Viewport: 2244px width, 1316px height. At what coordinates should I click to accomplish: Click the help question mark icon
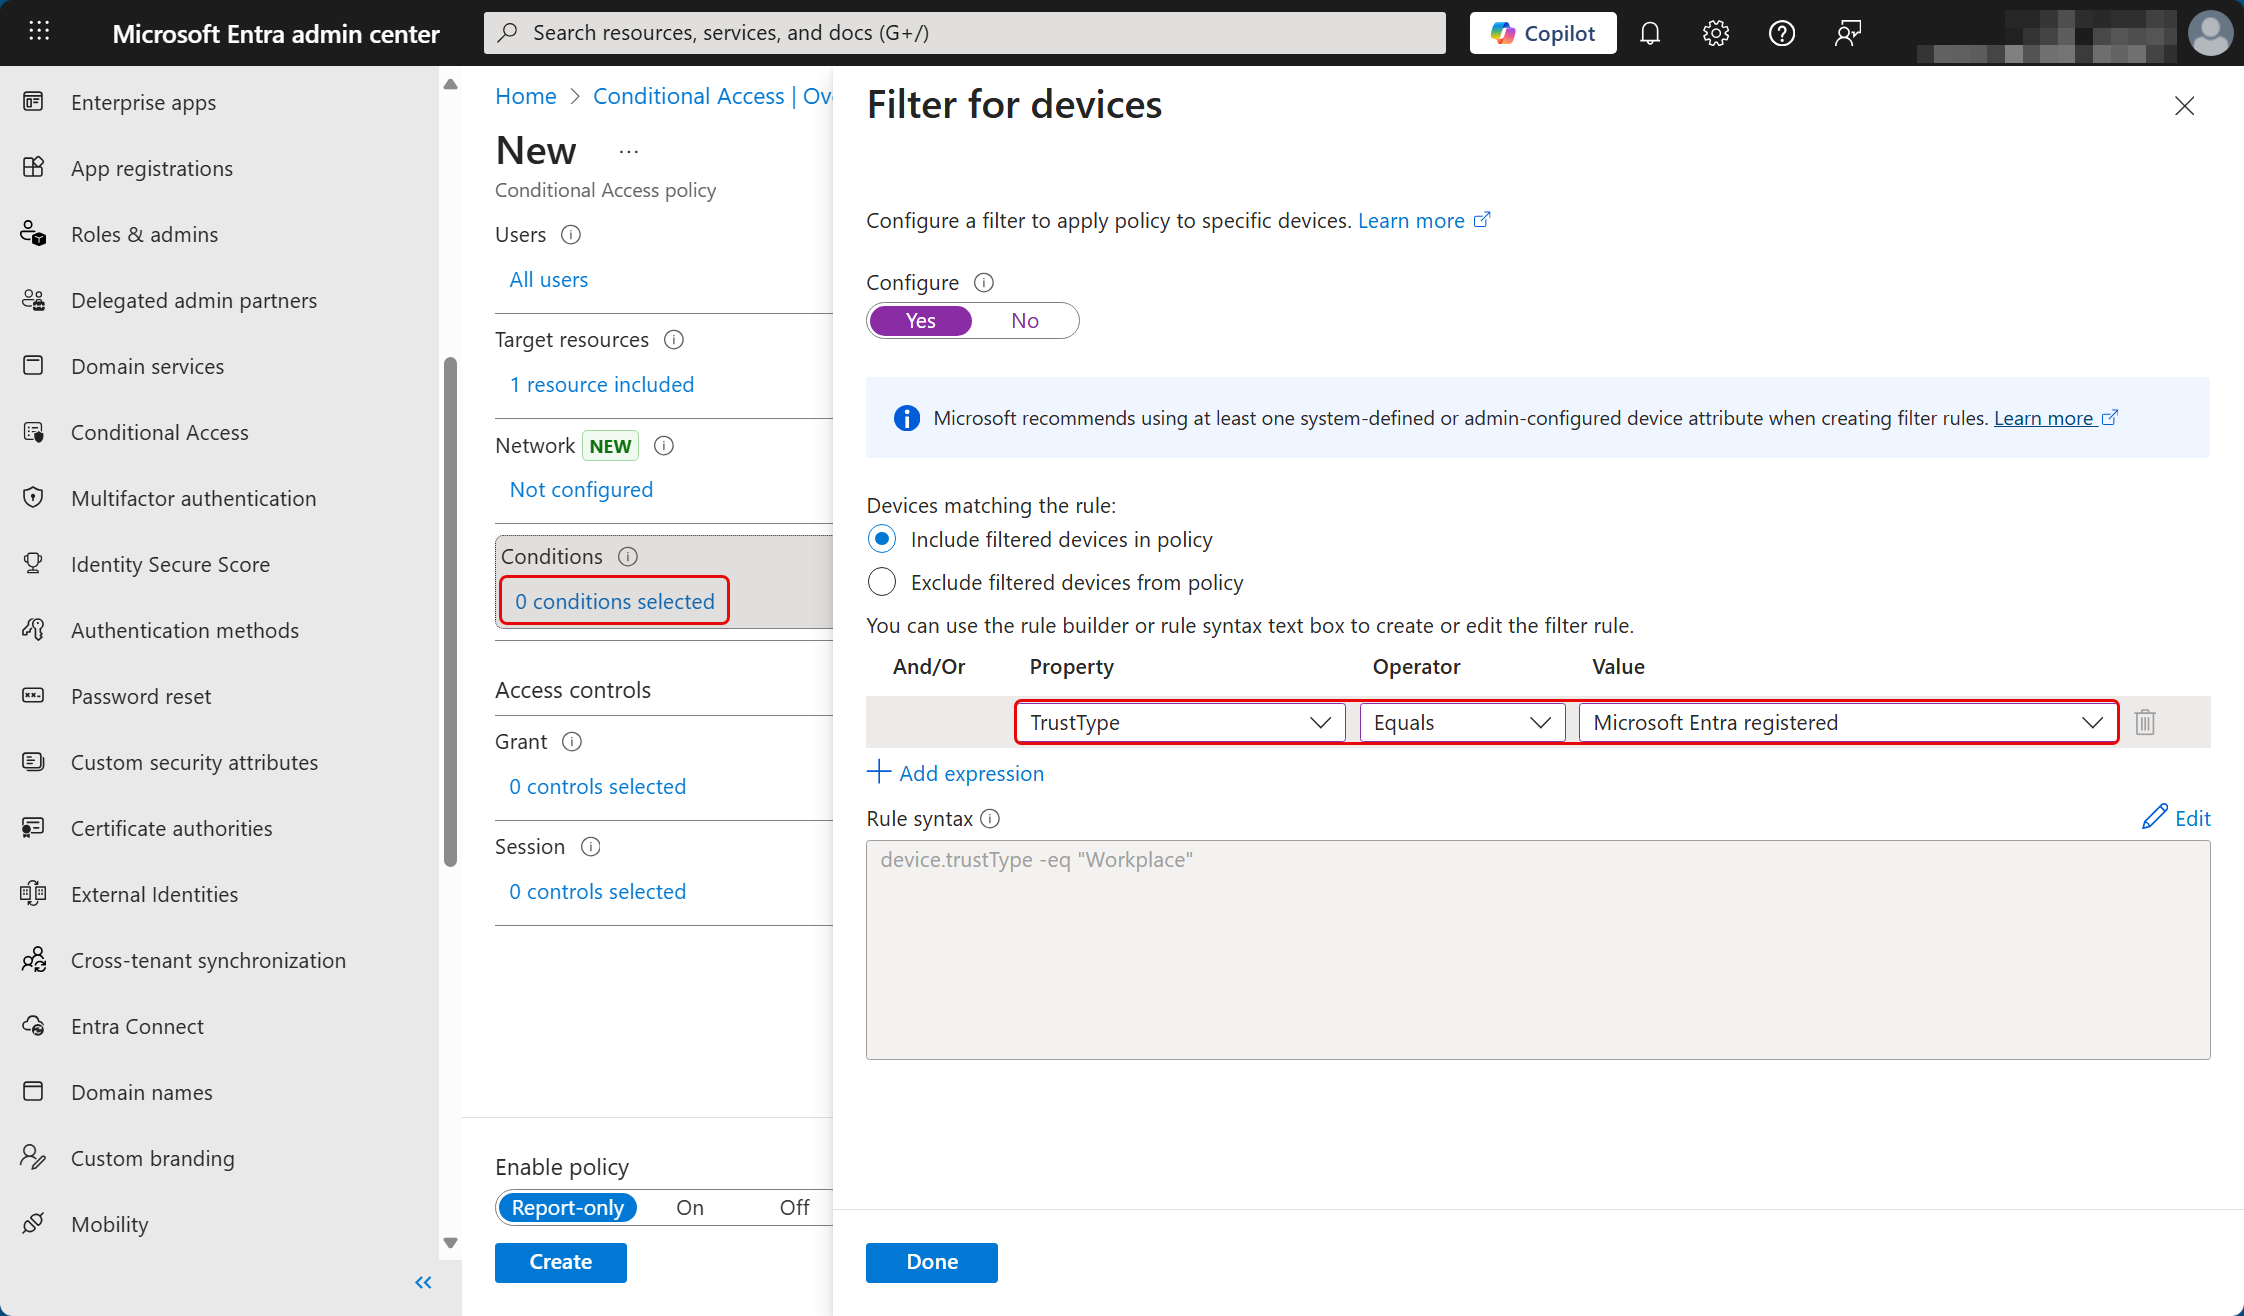tap(1781, 33)
